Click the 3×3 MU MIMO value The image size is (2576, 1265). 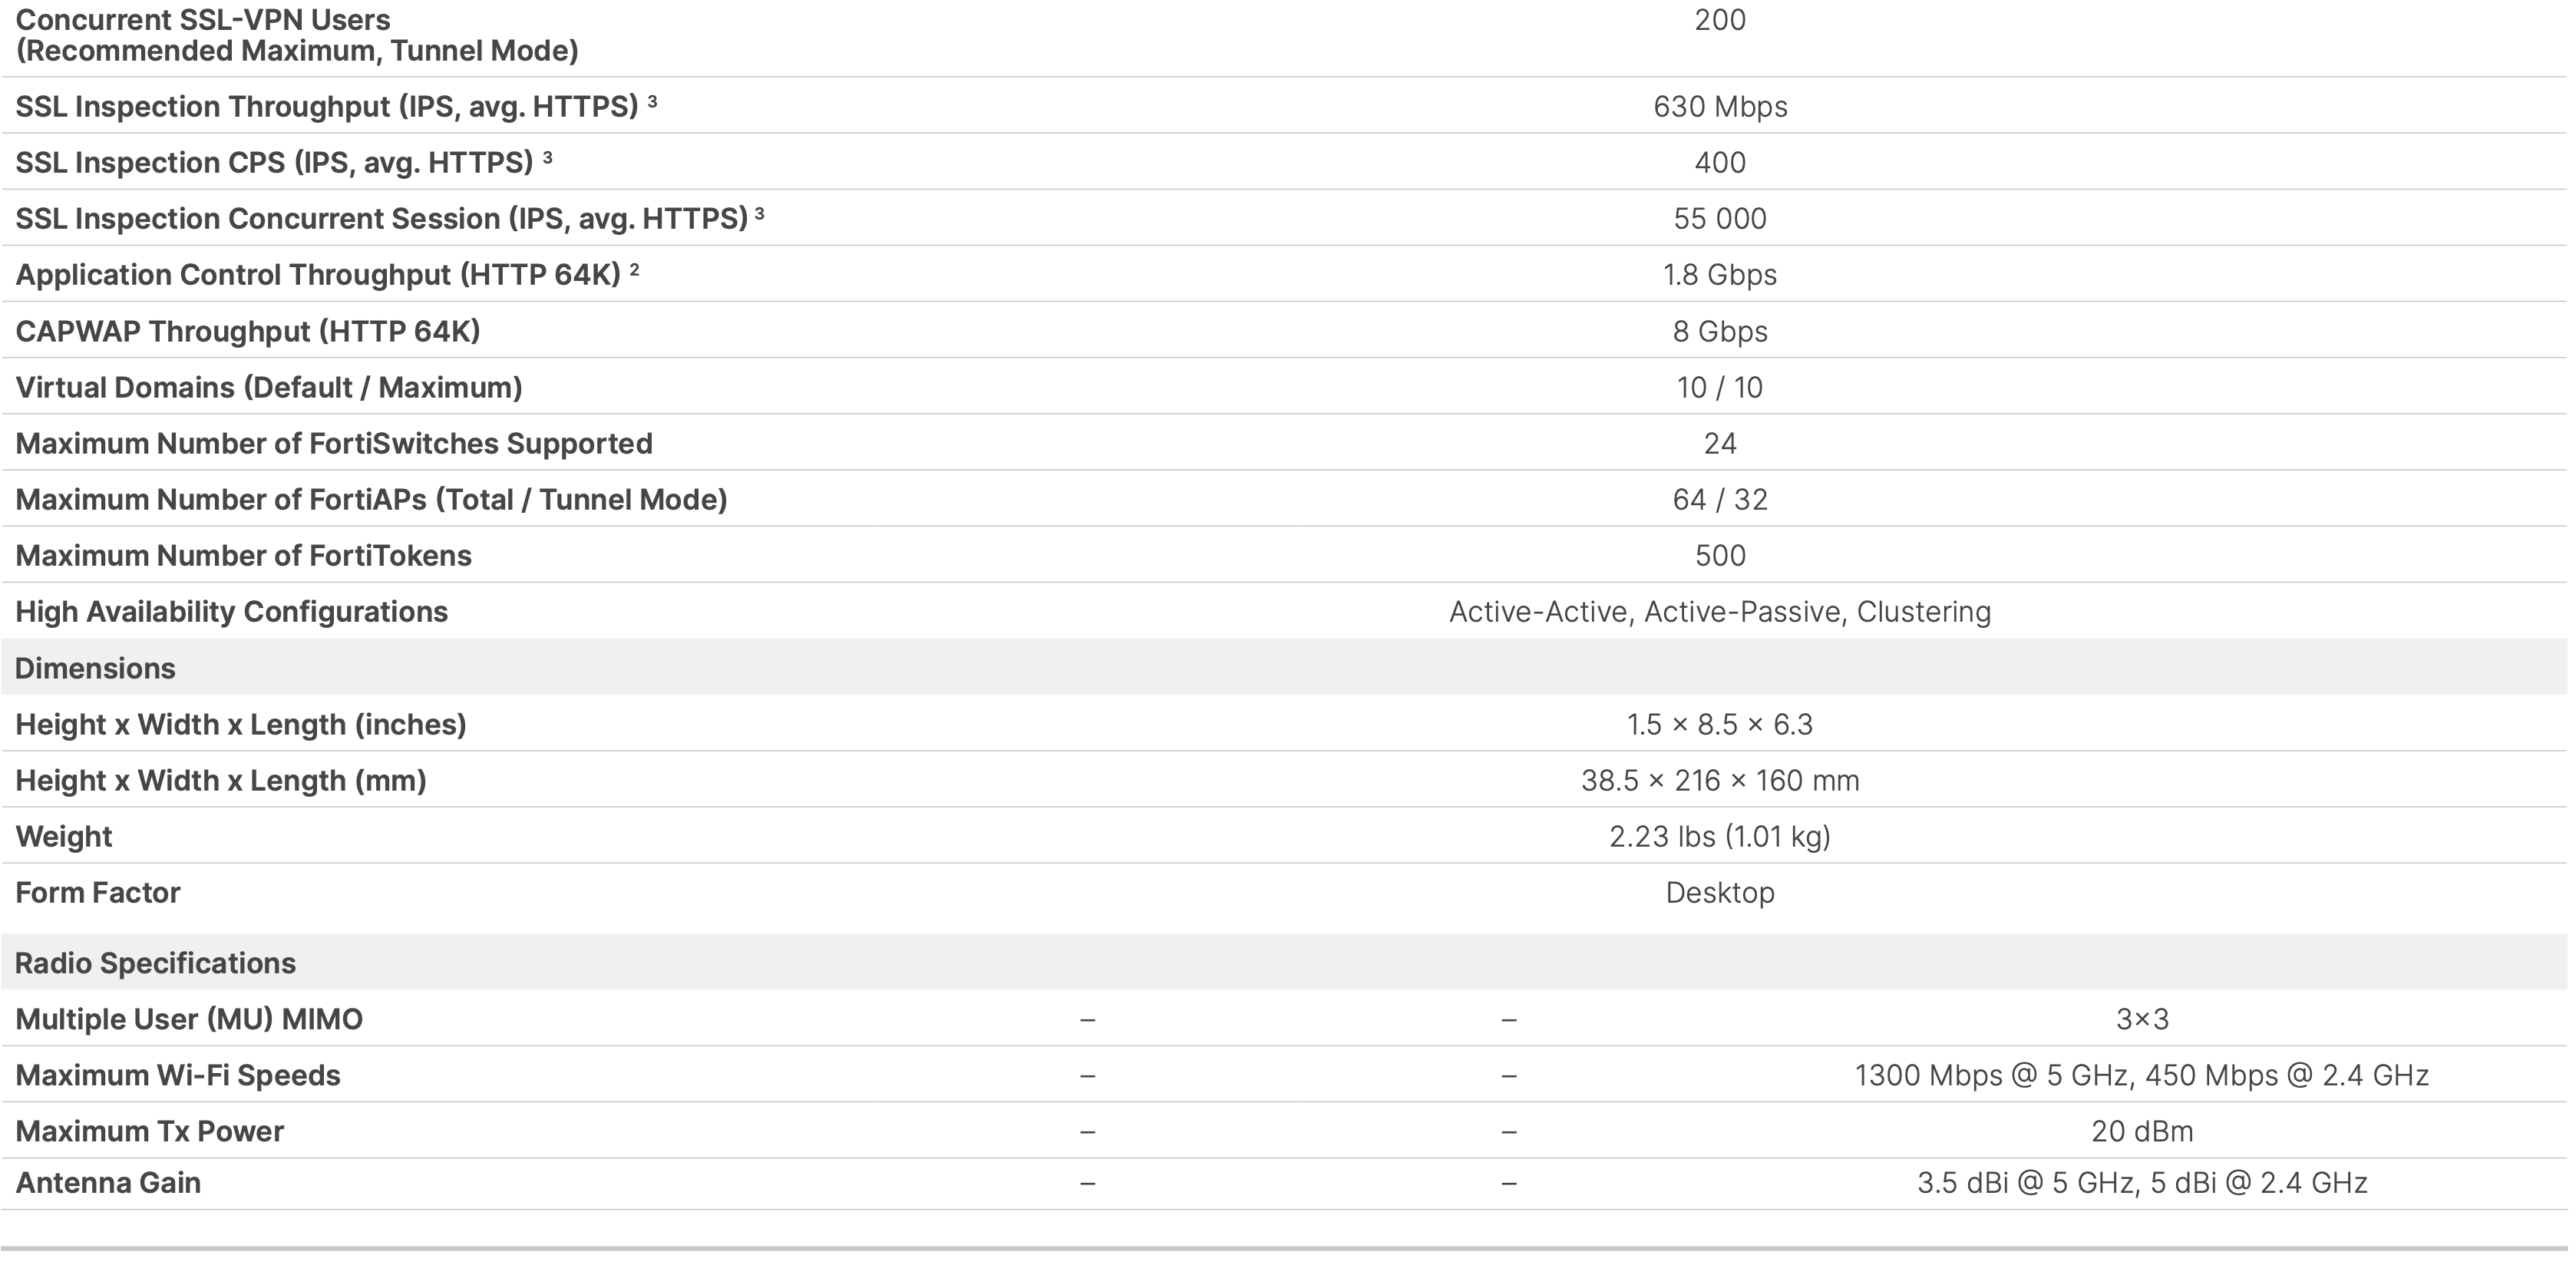point(2141,1019)
